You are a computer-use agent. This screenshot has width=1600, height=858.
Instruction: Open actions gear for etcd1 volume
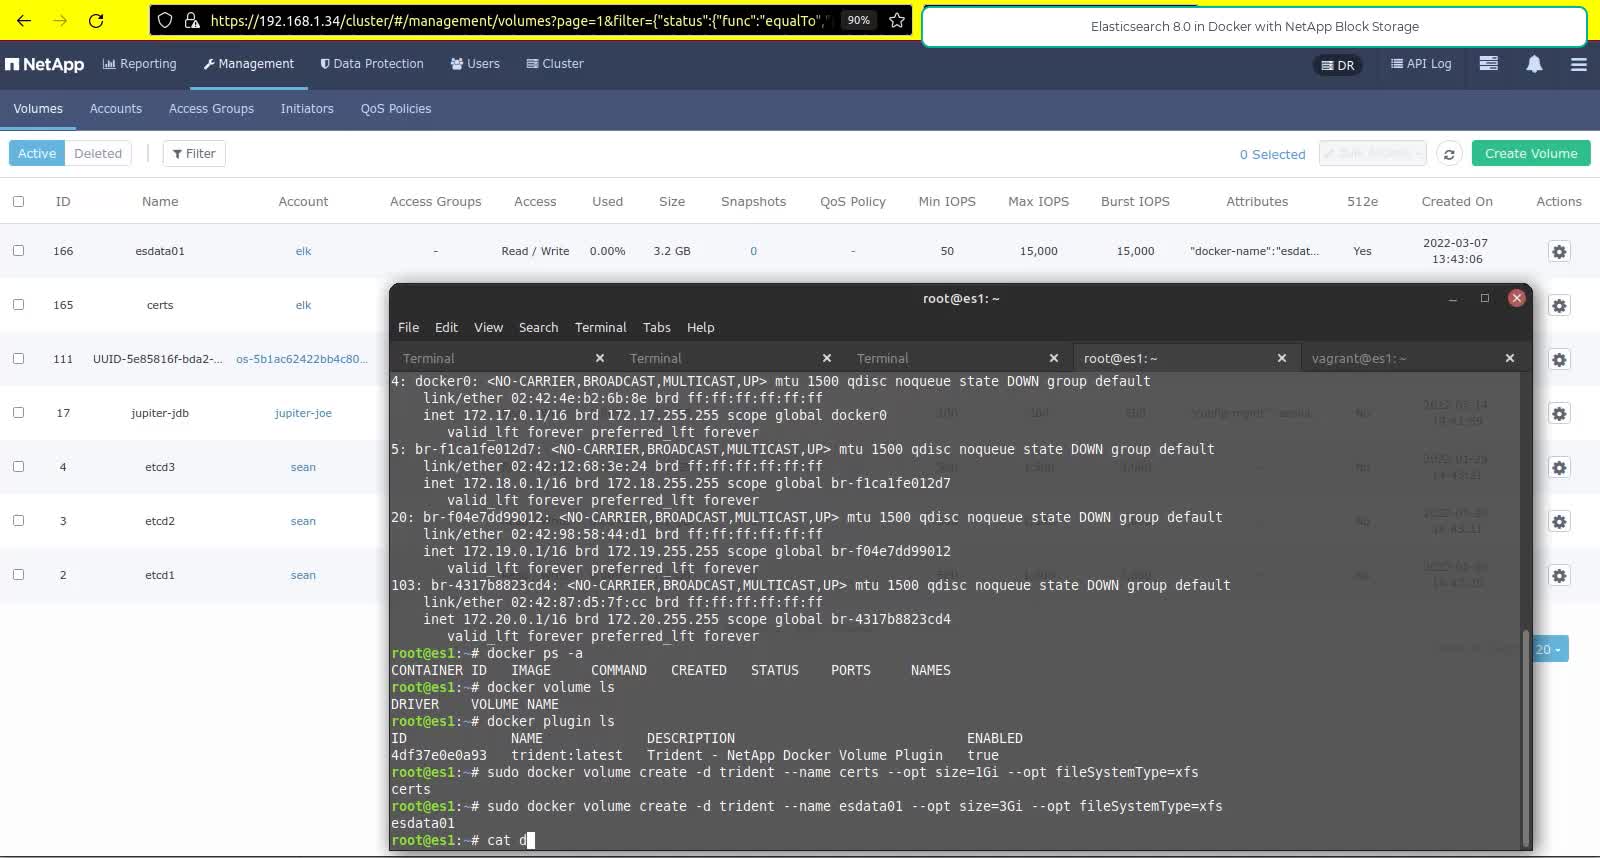pos(1559,575)
